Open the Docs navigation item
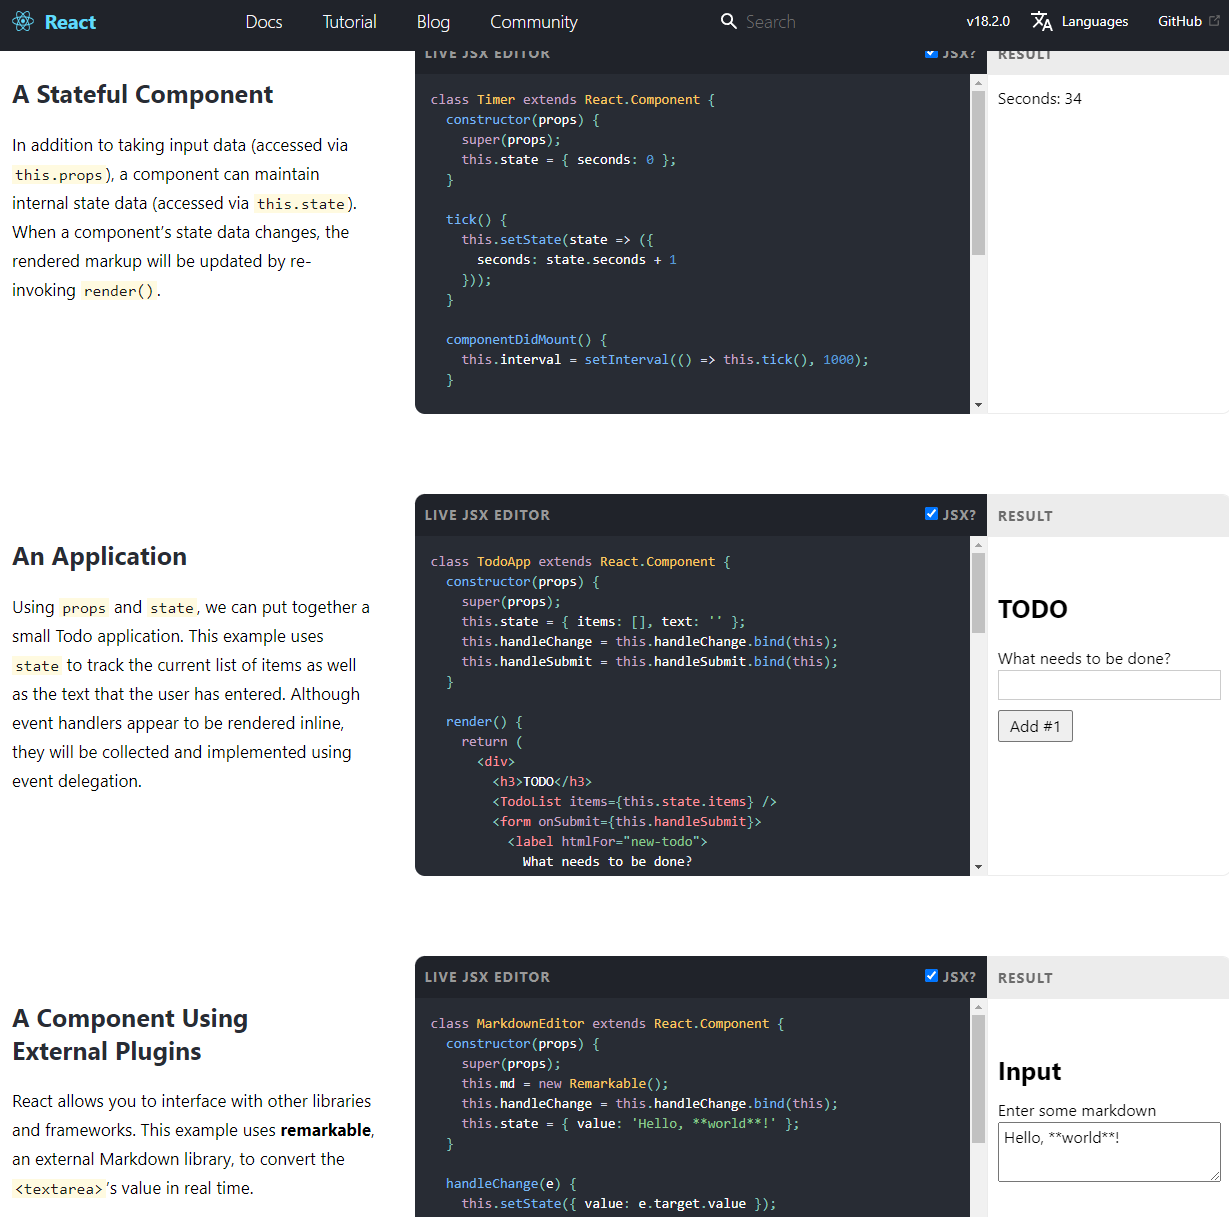The height and width of the screenshot is (1217, 1229). [x=264, y=22]
